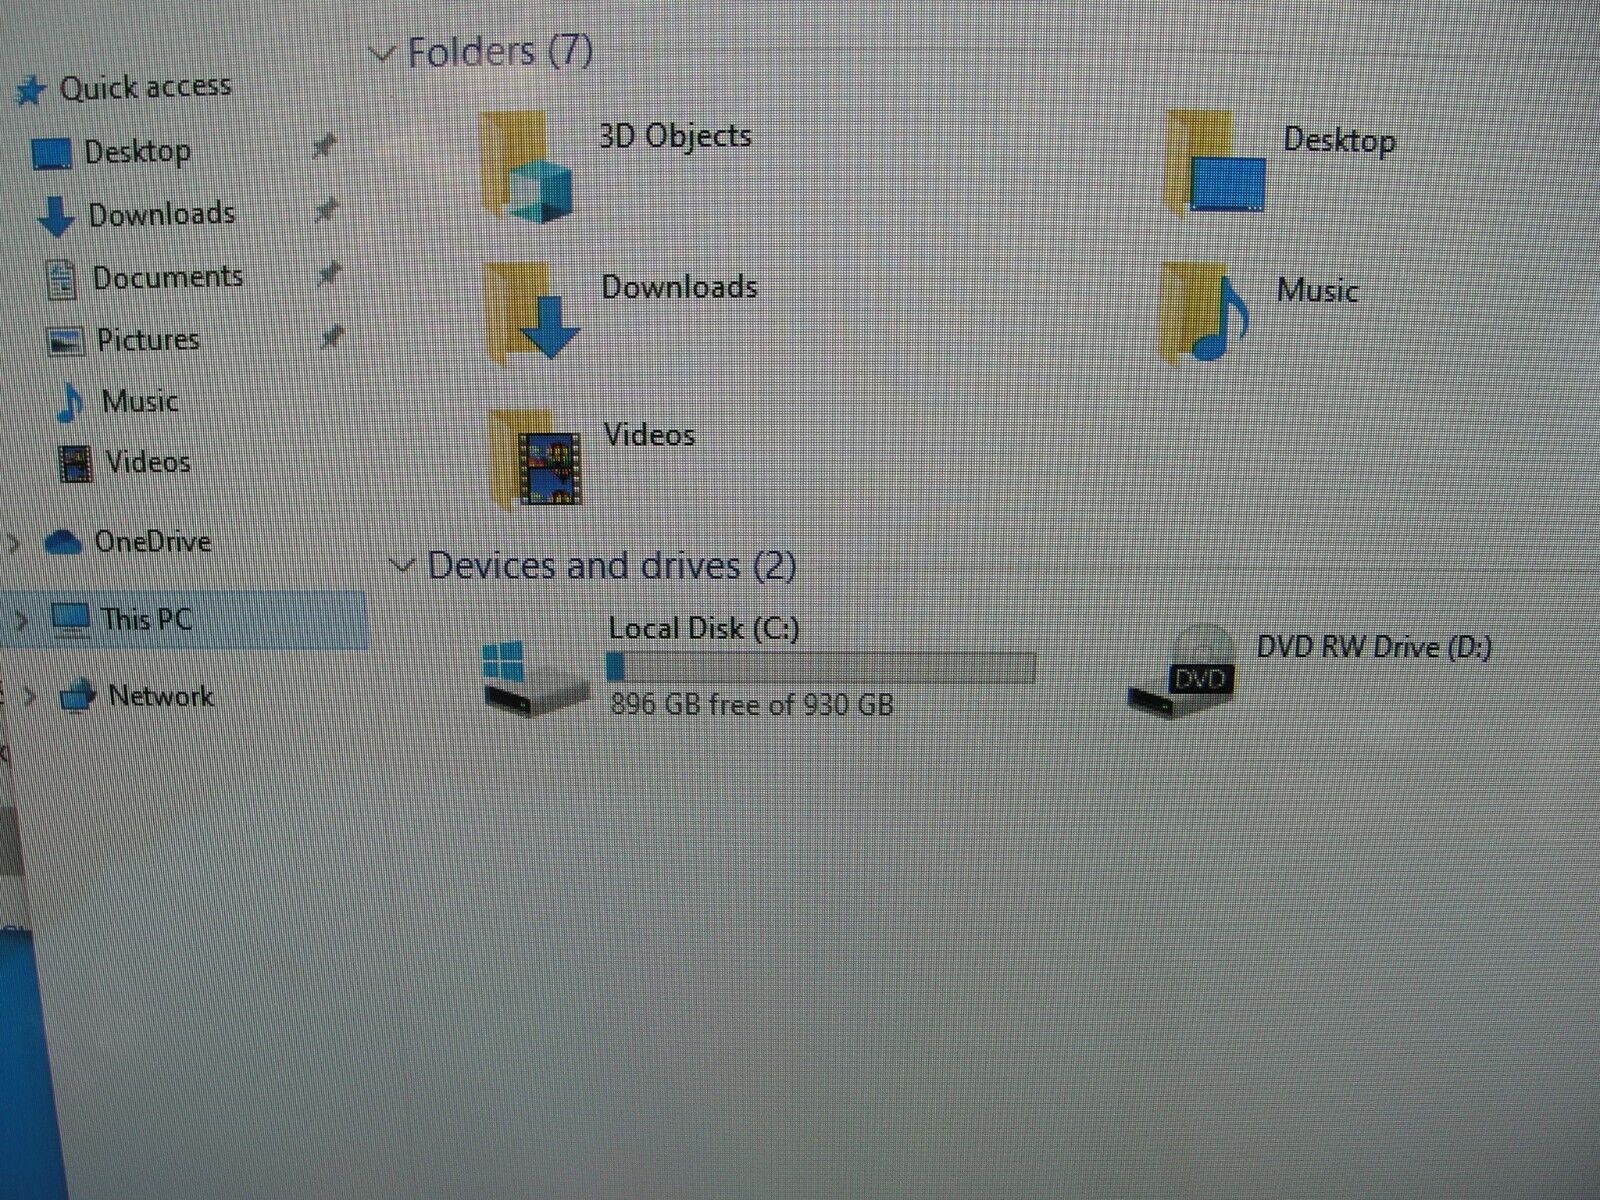
Task: Expand the This PC tree node
Action: (x=21, y=620)
